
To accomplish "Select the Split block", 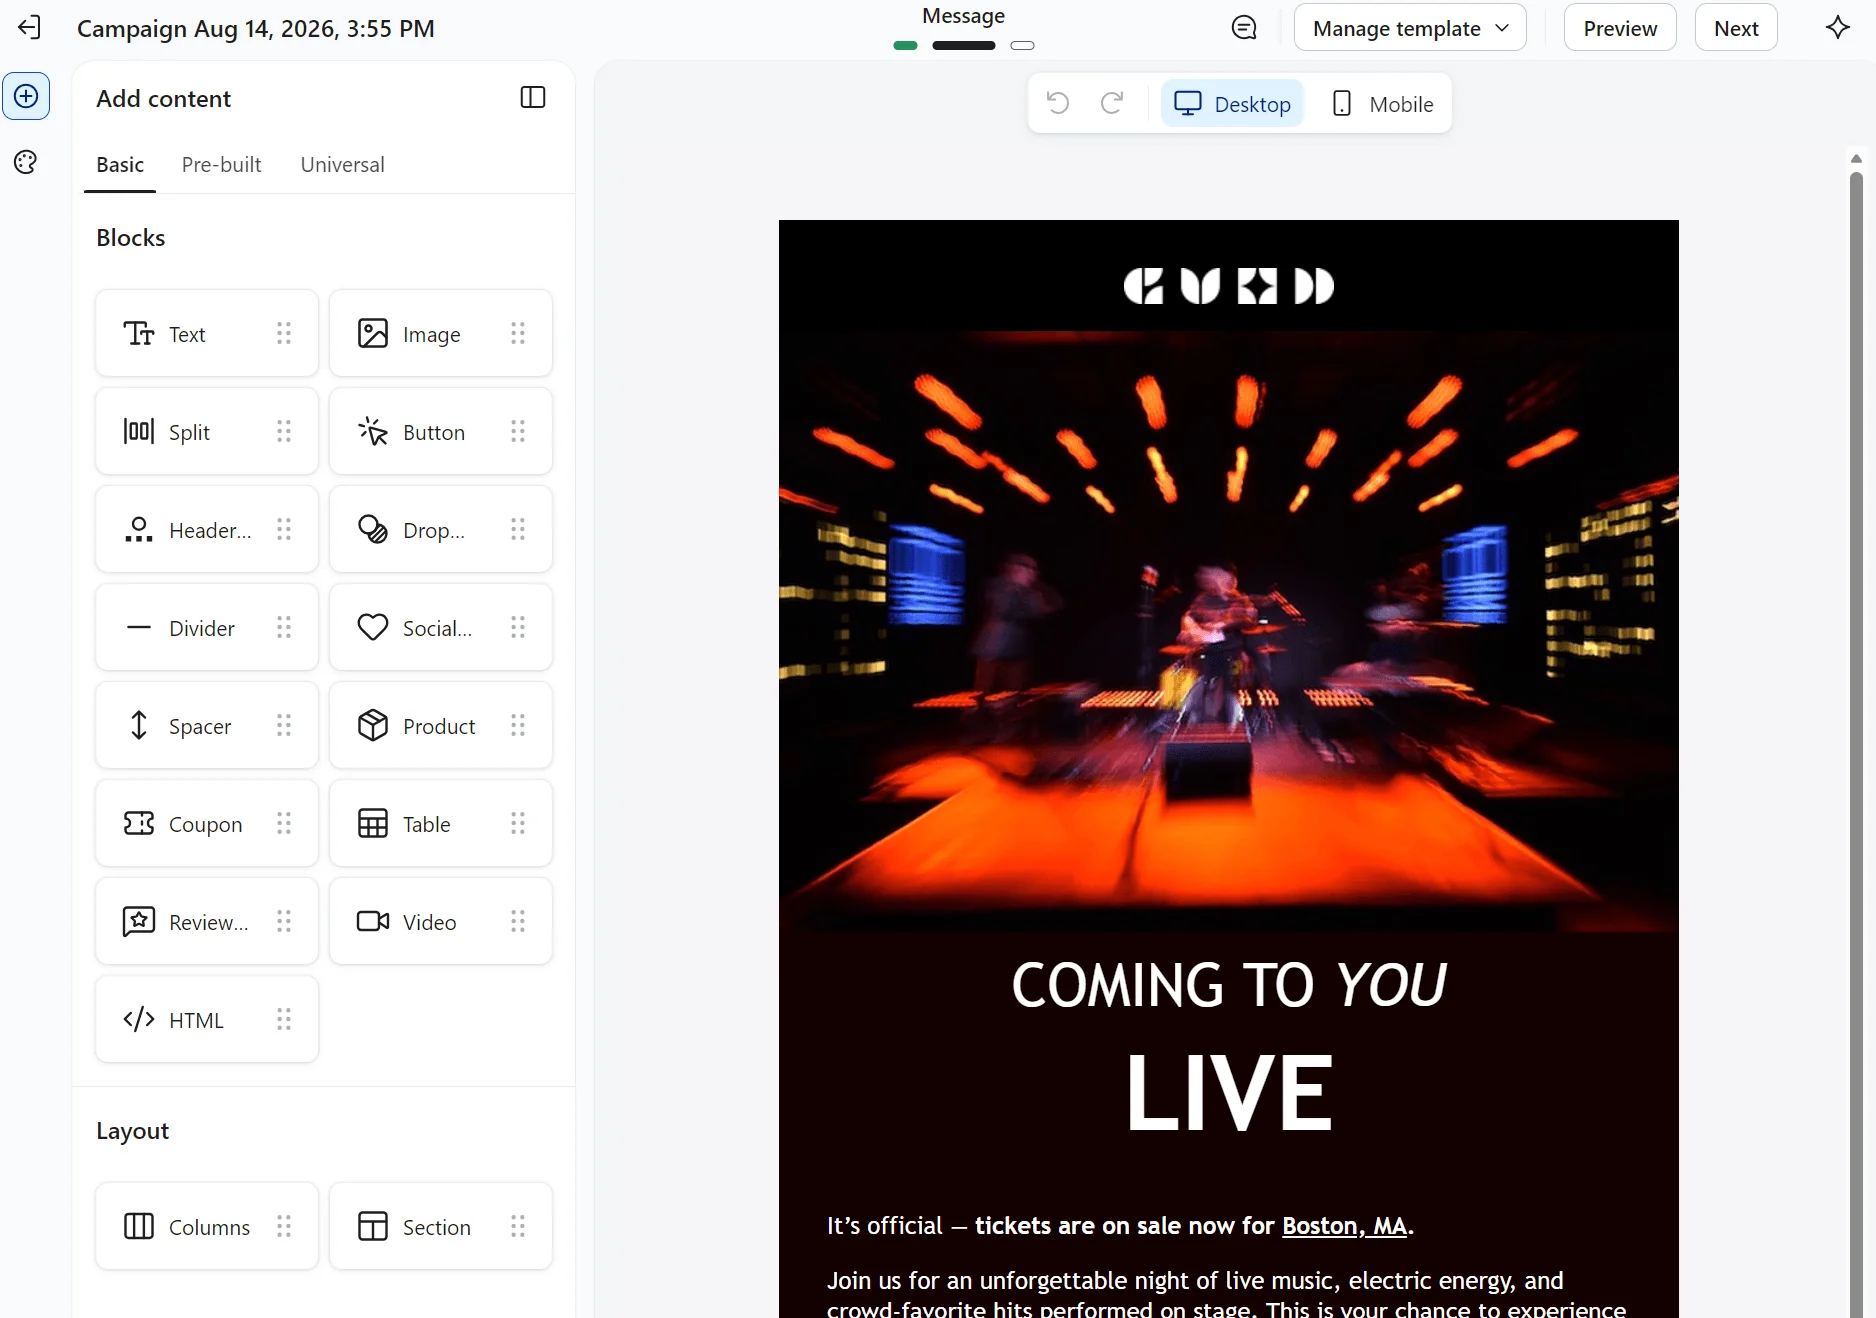I will point(207,432).
